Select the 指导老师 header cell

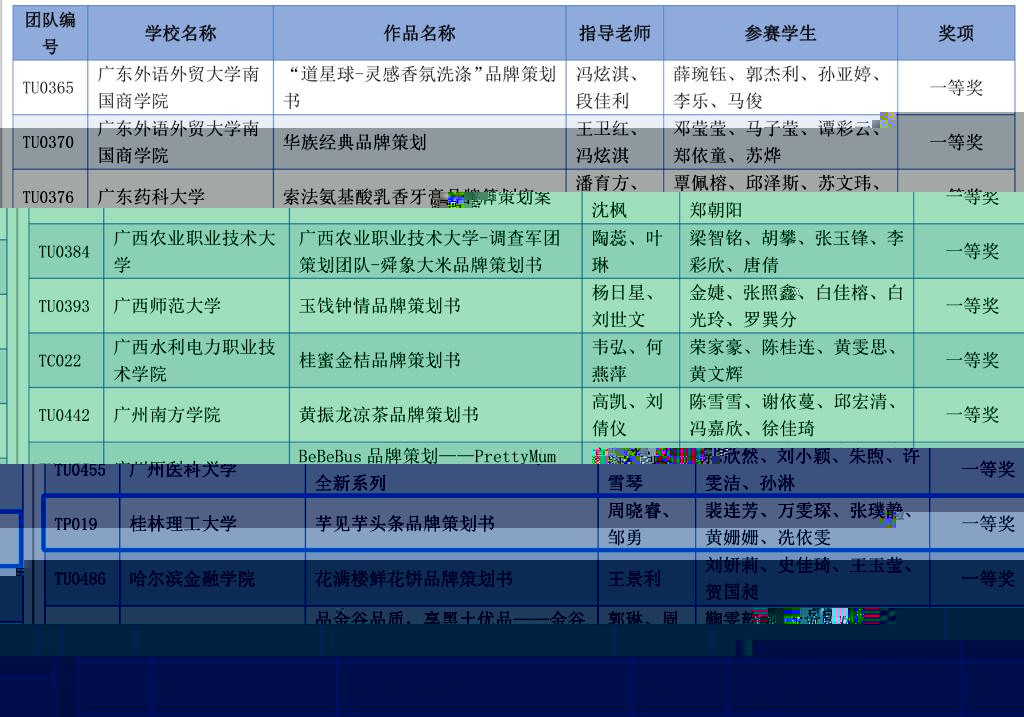coord(615,33)
